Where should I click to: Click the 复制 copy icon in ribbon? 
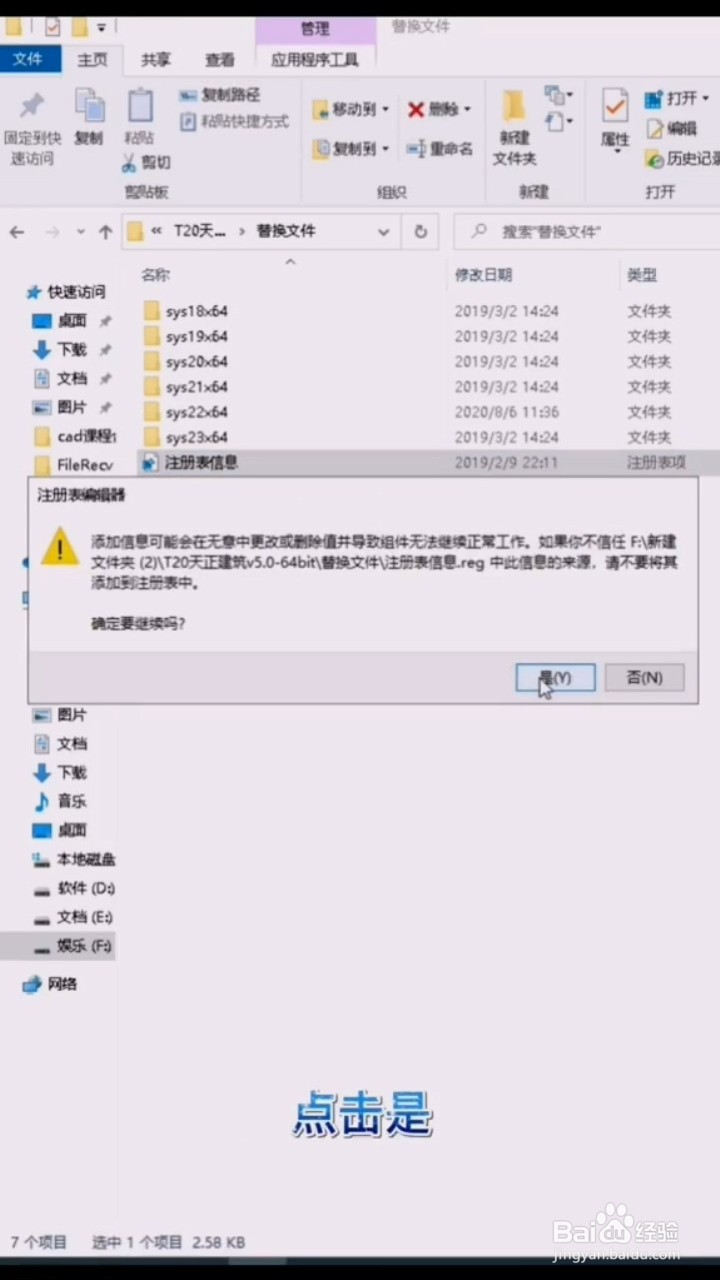(x=89, y=106)
